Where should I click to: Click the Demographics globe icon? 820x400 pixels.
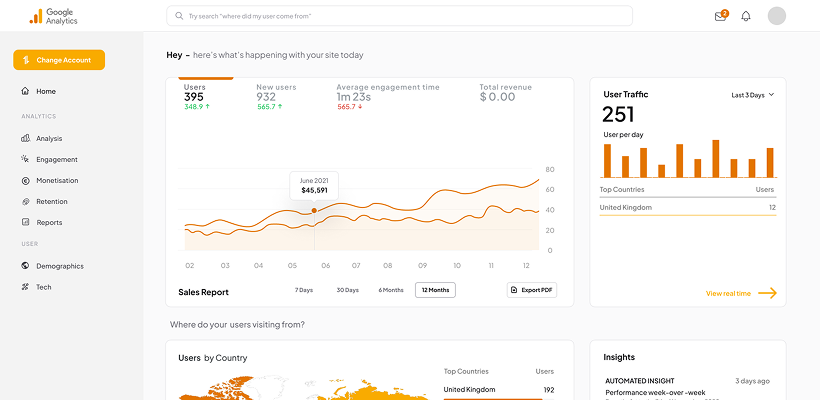click(25, 266)
